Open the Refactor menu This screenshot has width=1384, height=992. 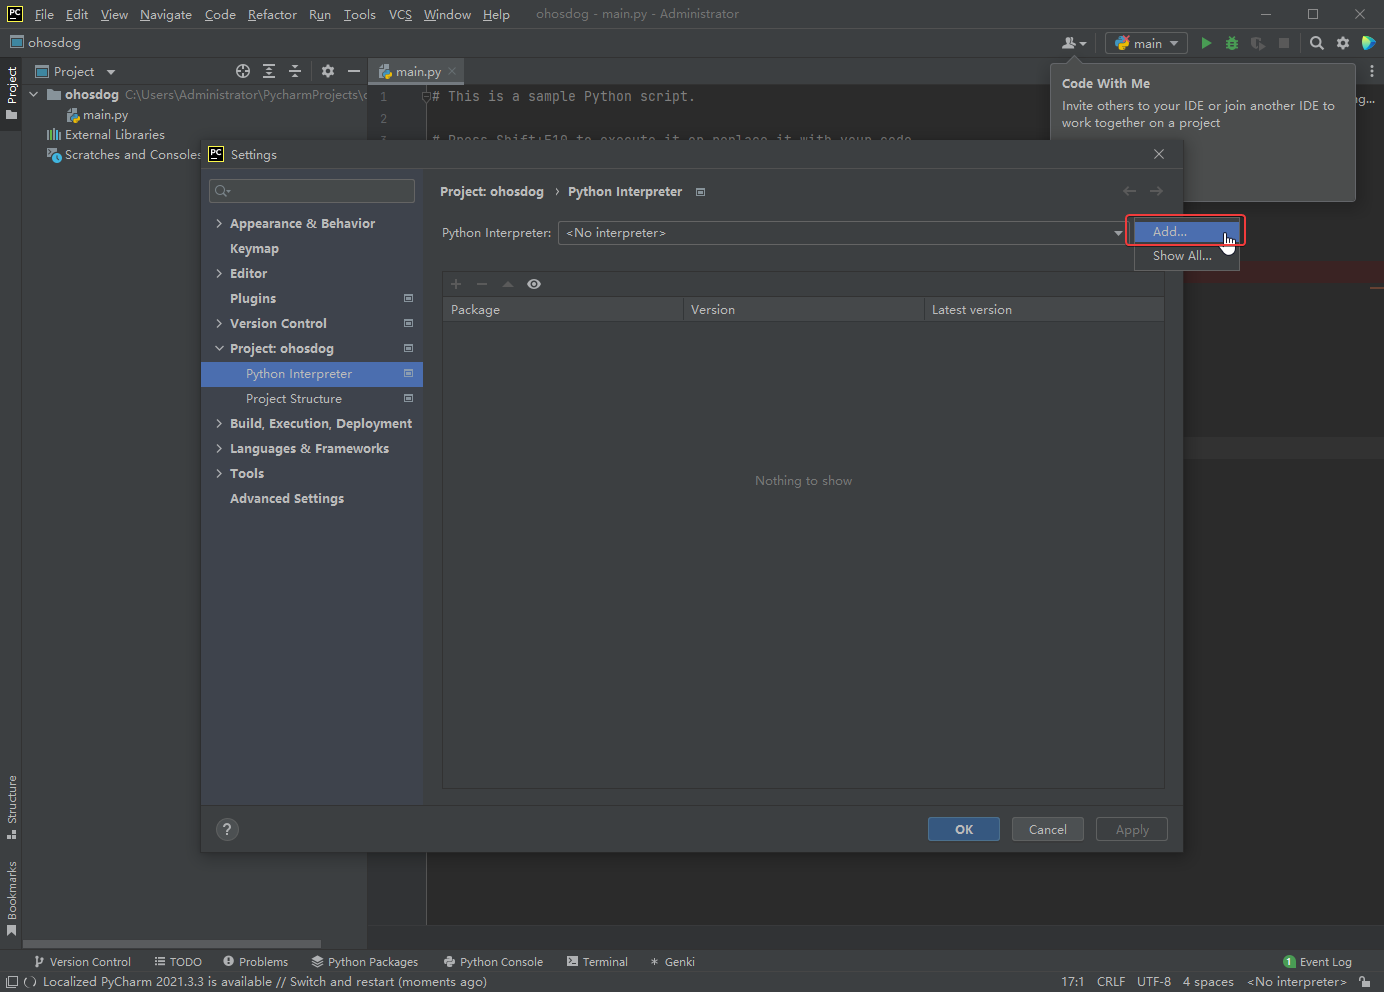click(x=272, y=14)
